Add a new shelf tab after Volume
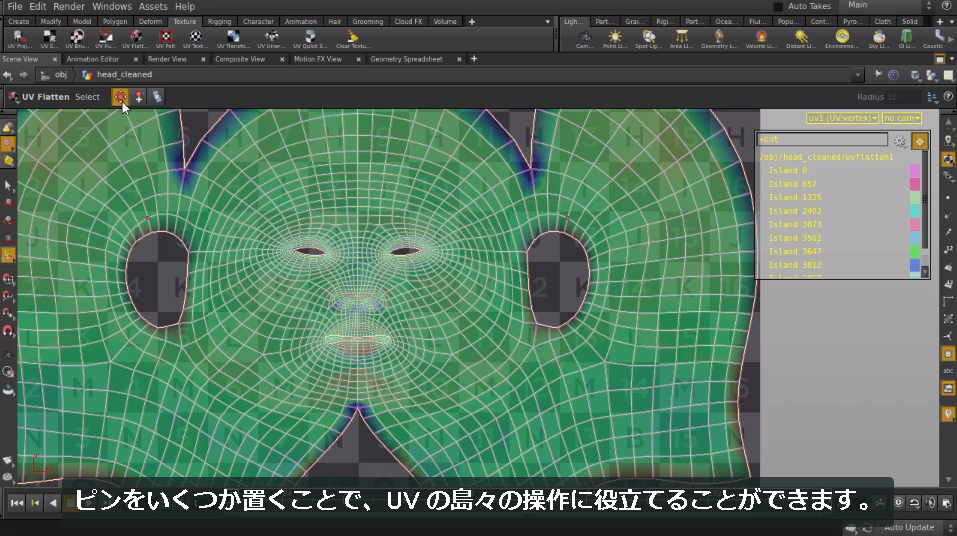The width and height of the screenshot is (957, 536). coord(471,22)
